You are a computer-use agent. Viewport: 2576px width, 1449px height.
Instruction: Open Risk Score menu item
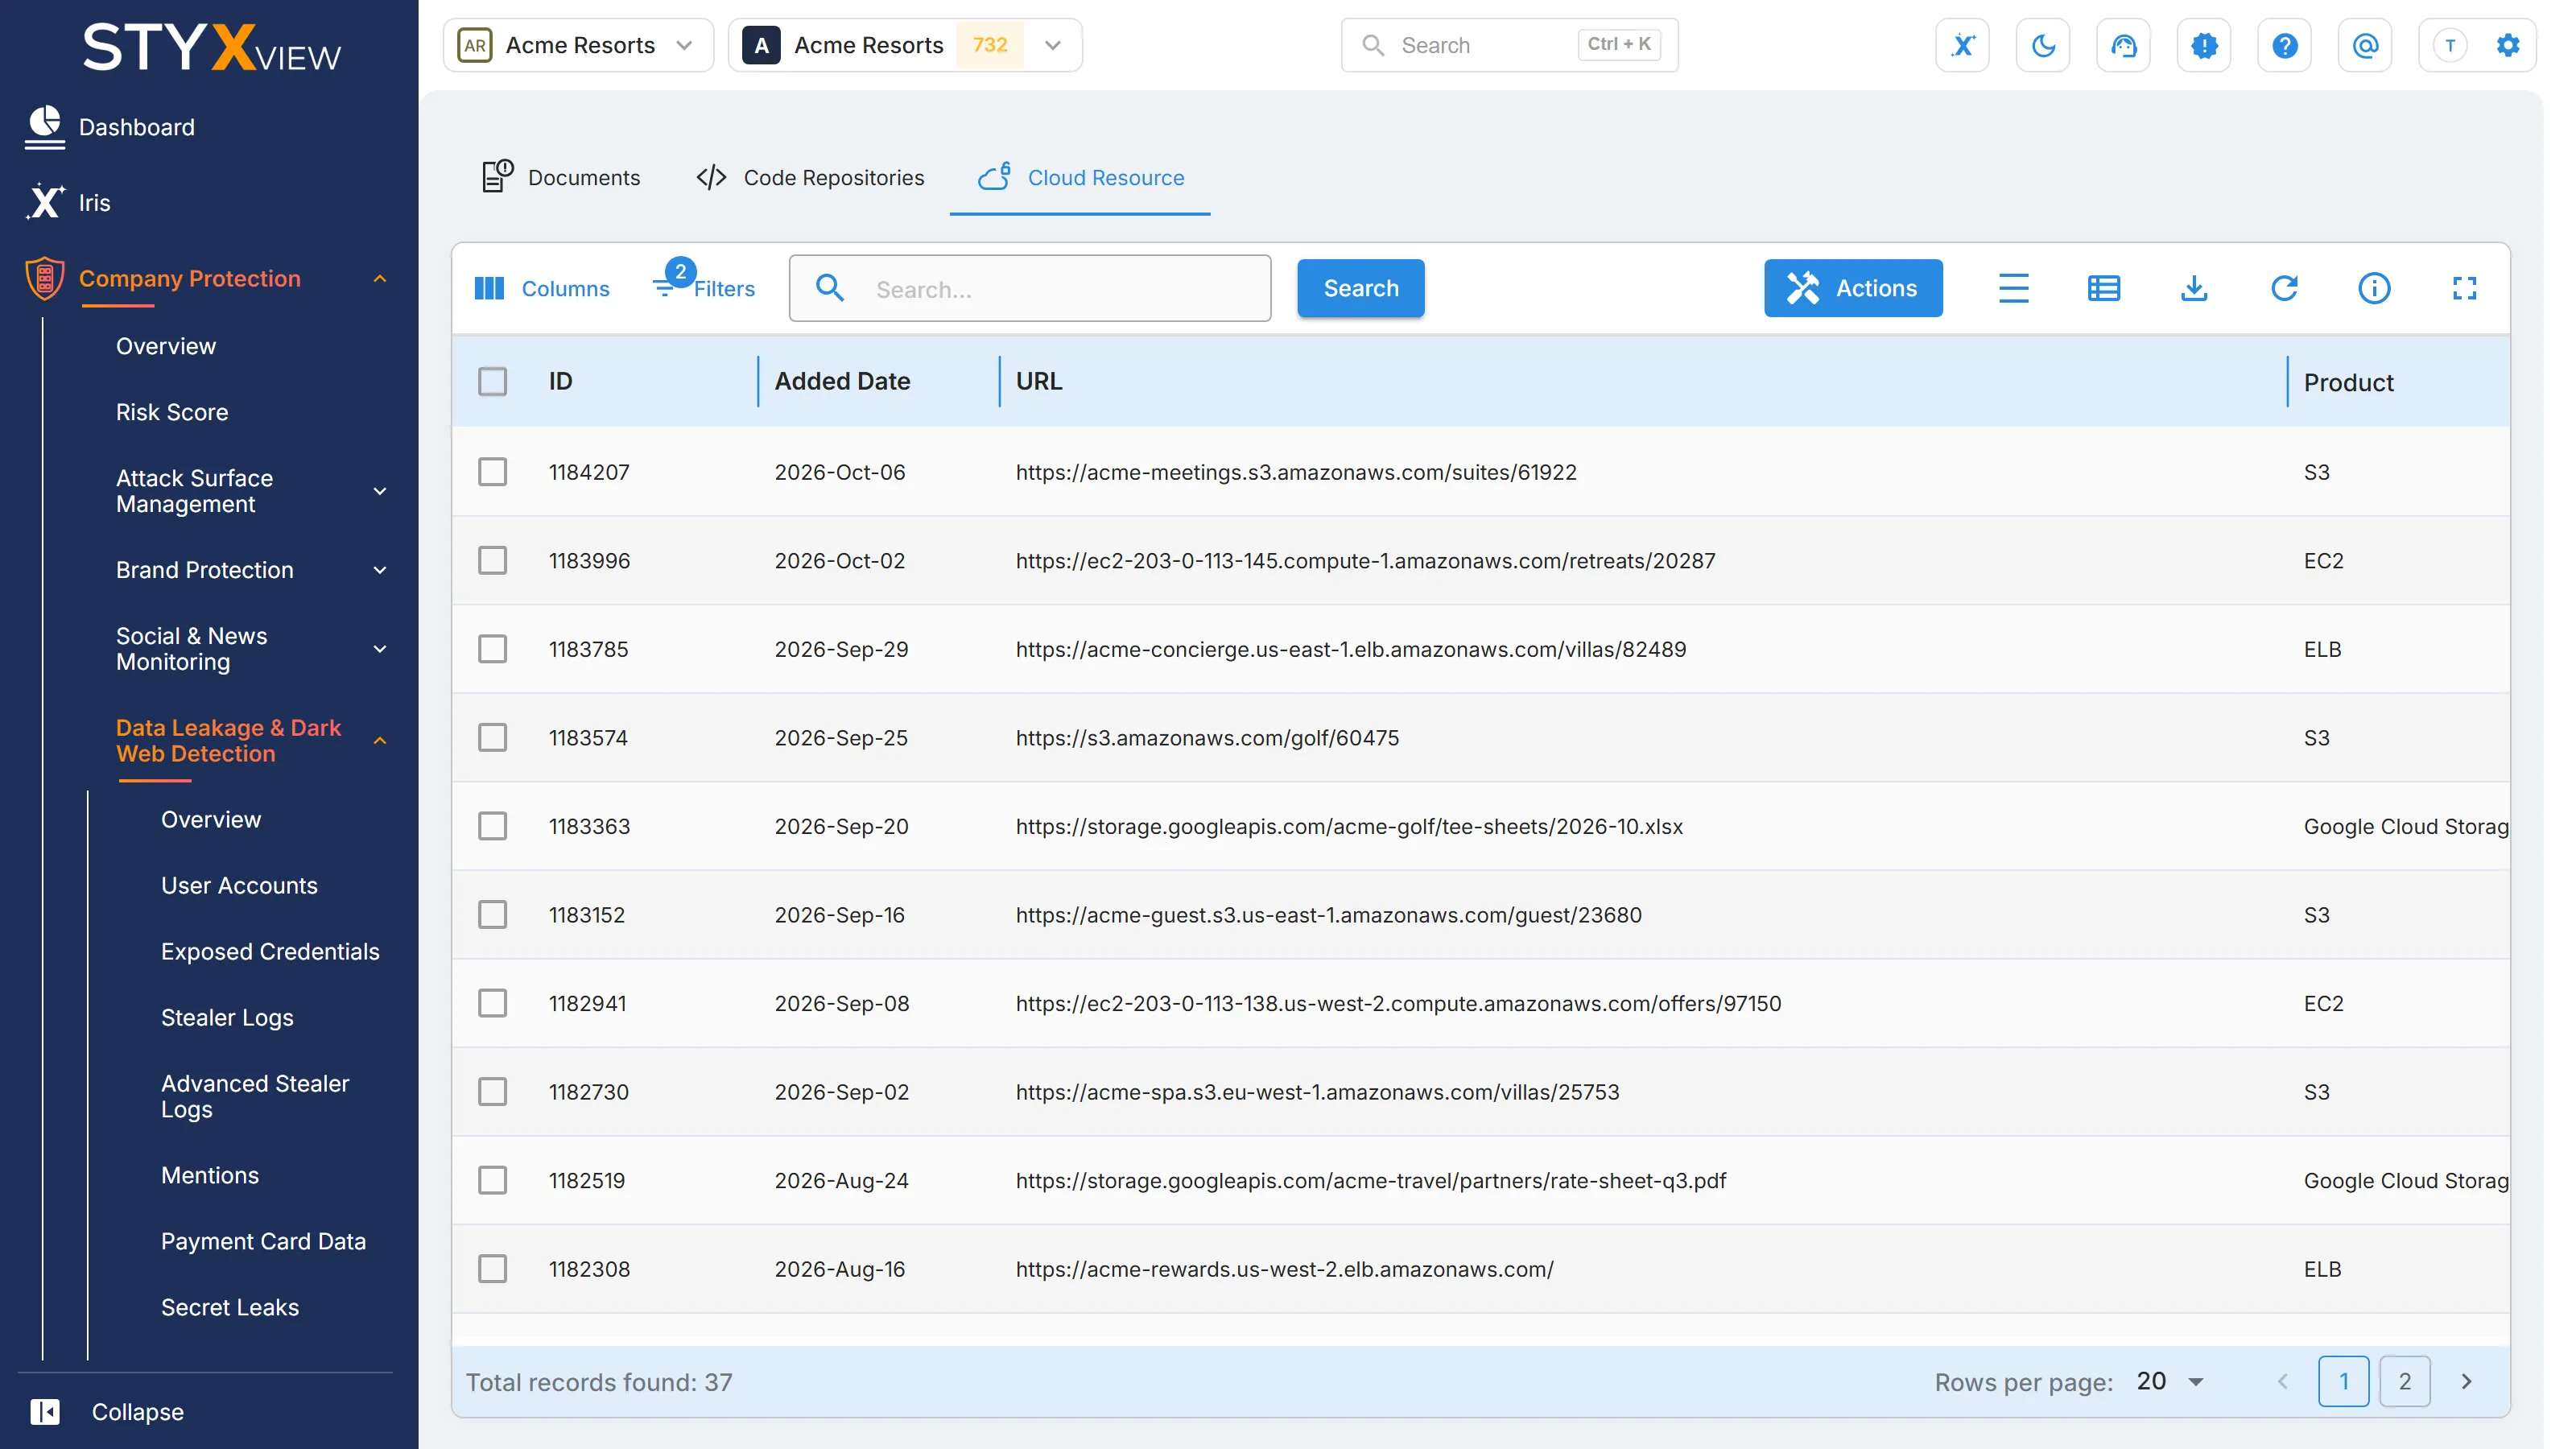coord(172,412)
